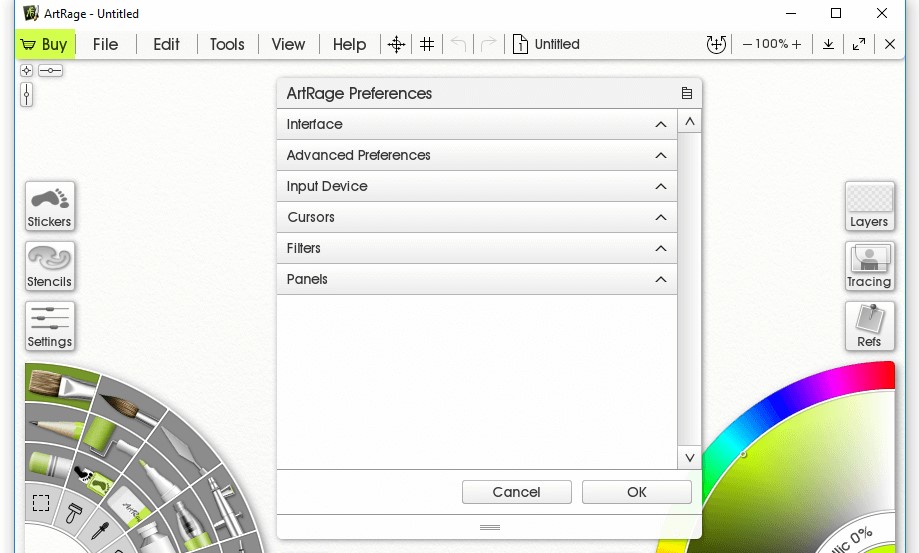919x553 pixels.
Task: Choose the dashed-rectangle Selection tool
Action: click(40, 503)
